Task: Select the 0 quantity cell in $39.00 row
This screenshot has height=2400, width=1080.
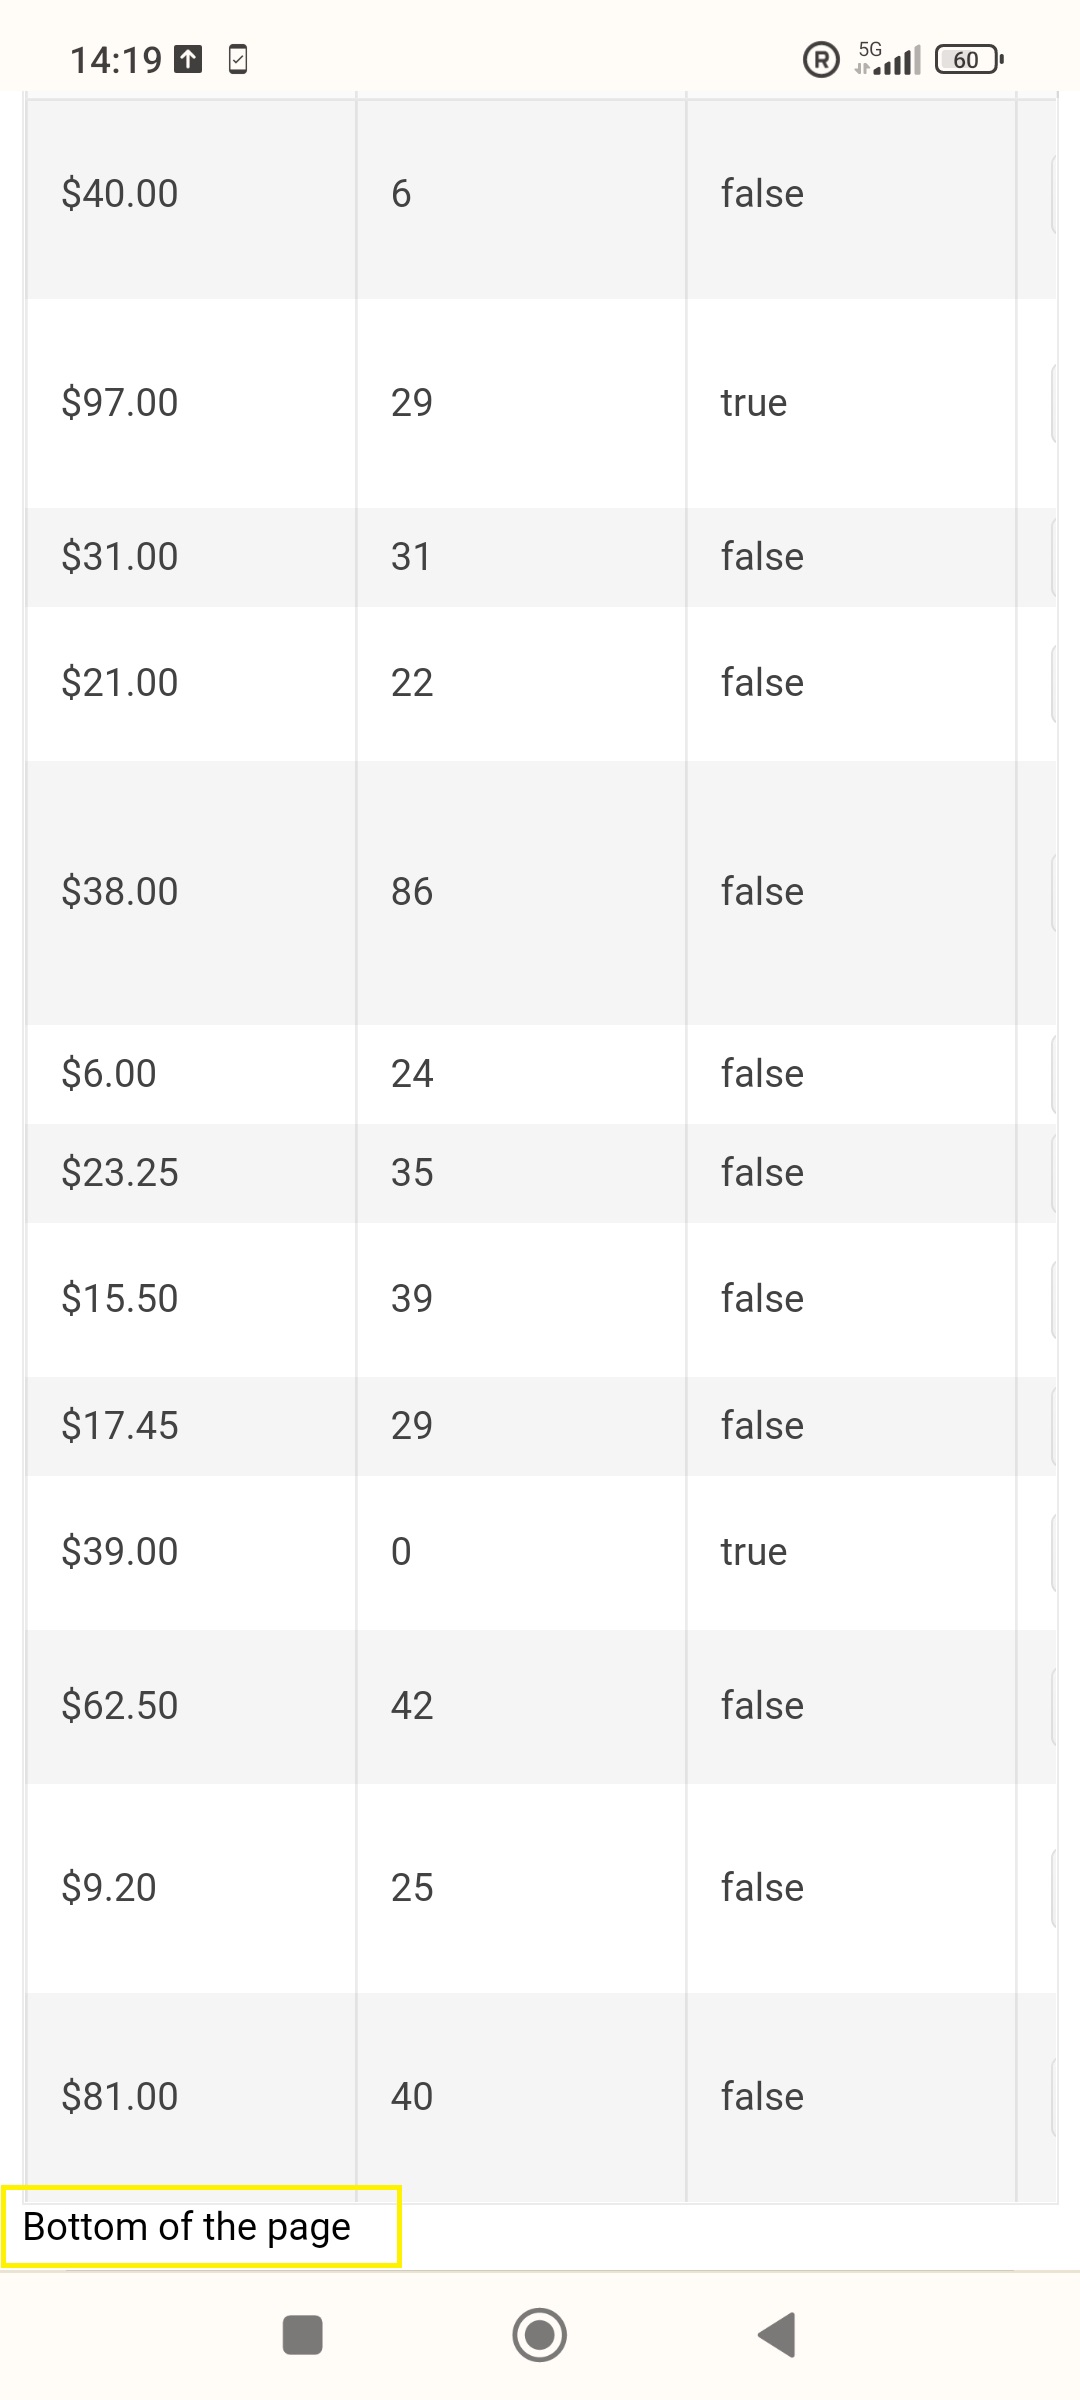Action: [401, 1551]
